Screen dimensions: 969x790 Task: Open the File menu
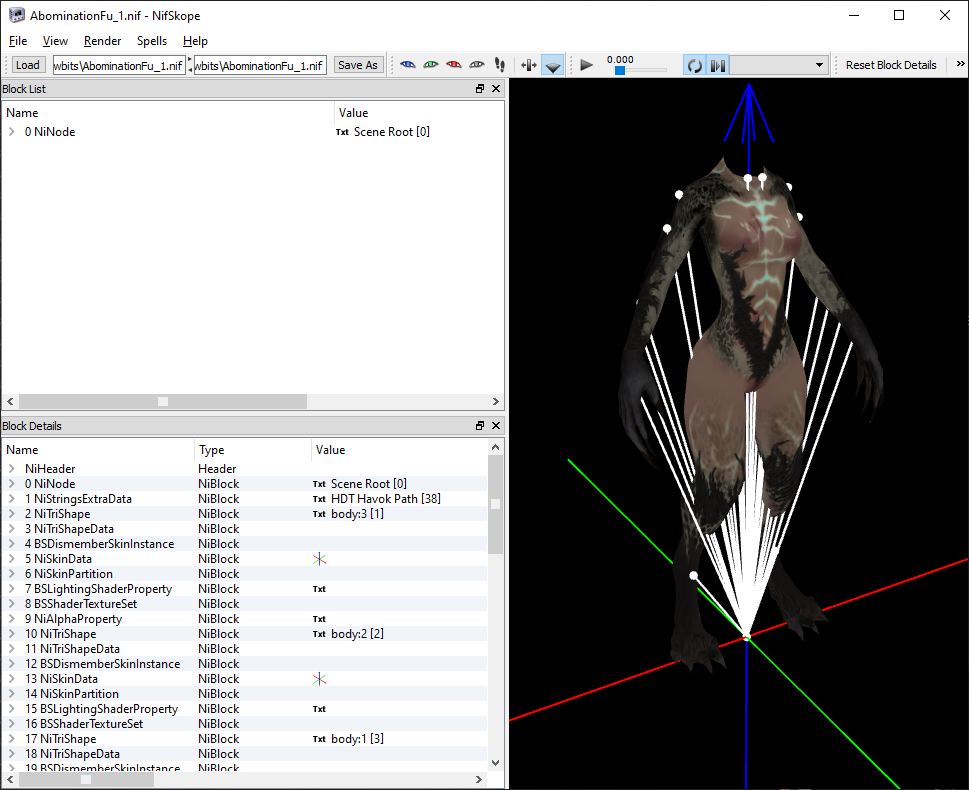(x=18, y=41)
